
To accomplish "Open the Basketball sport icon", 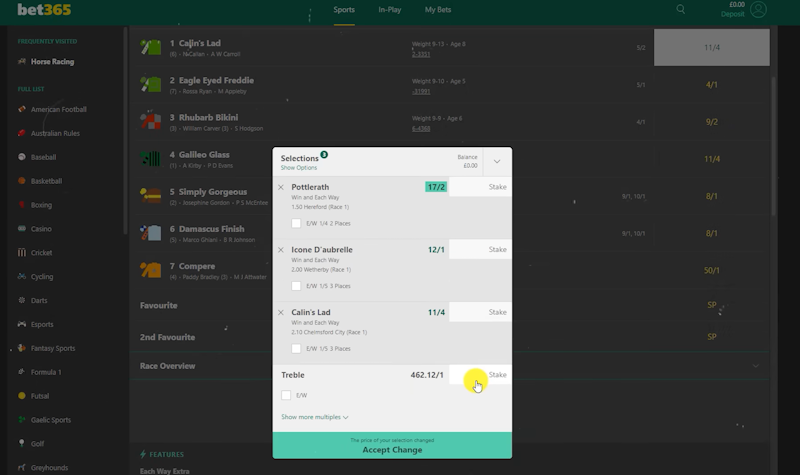I will pos(22,181).
